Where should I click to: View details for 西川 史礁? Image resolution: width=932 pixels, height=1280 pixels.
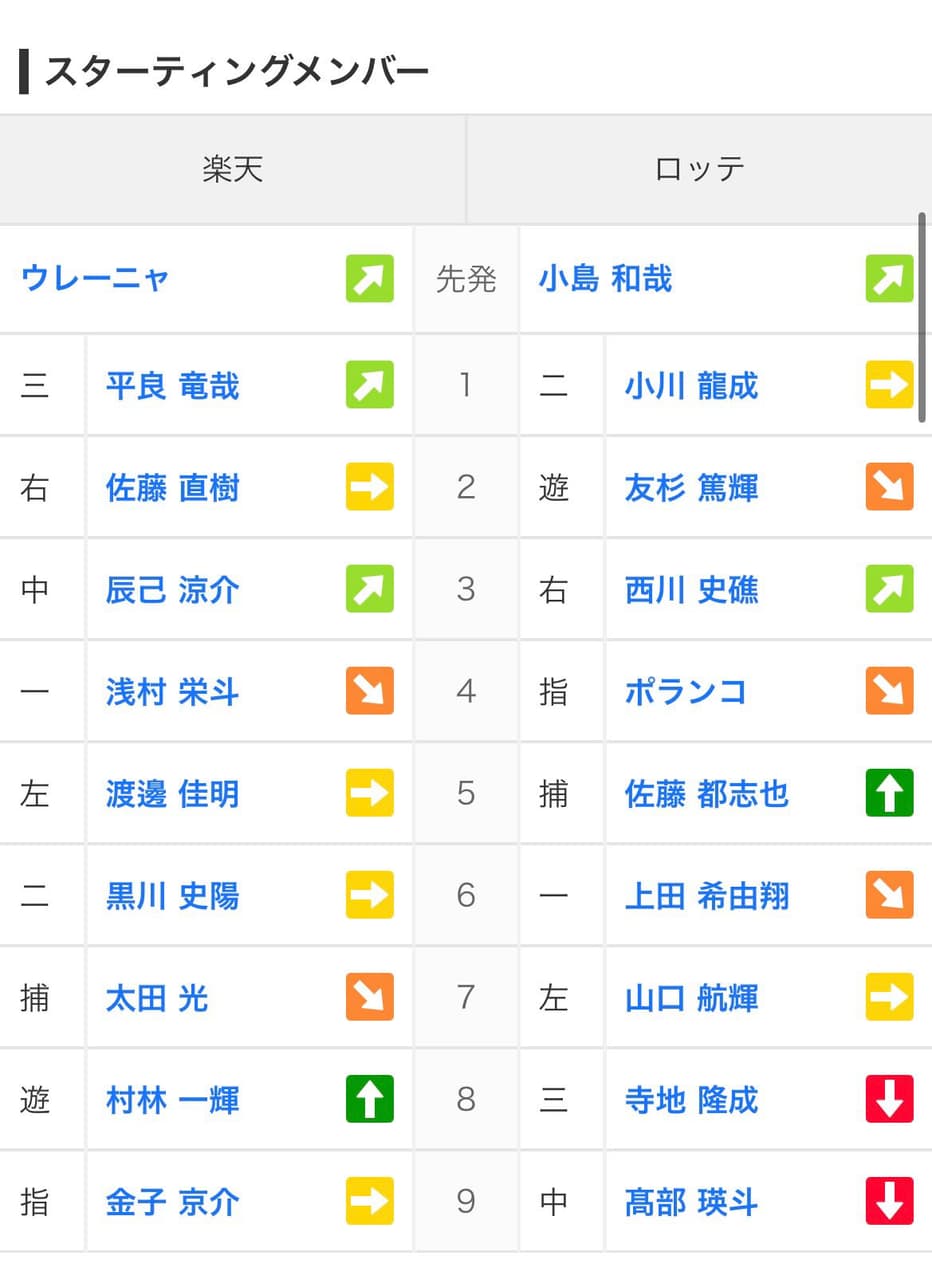tap(691, 590)
